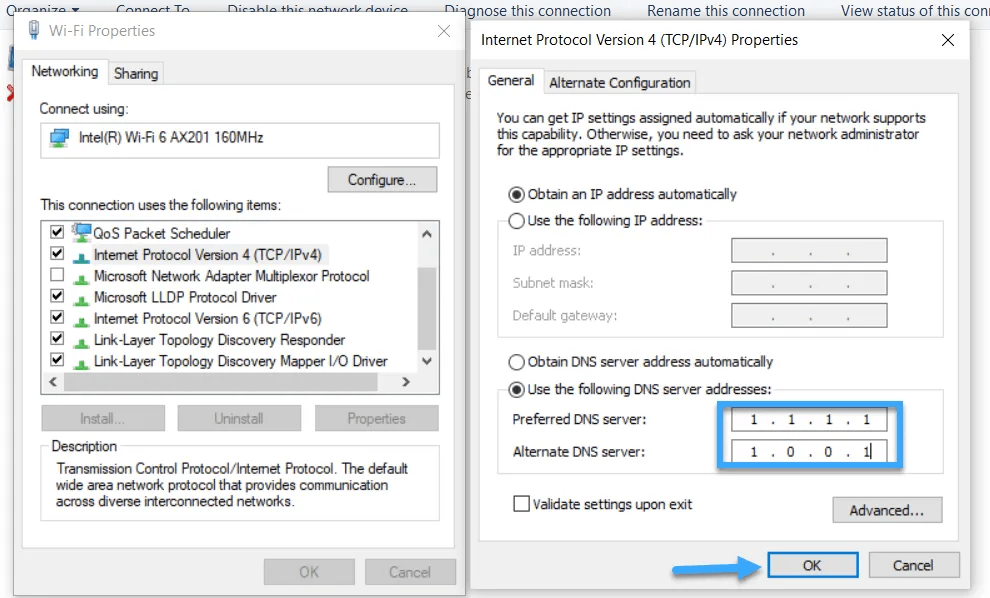The height and width of the screenshot is (598, 990).
Task: Click View status of this connection
Action: coord(915,11)
